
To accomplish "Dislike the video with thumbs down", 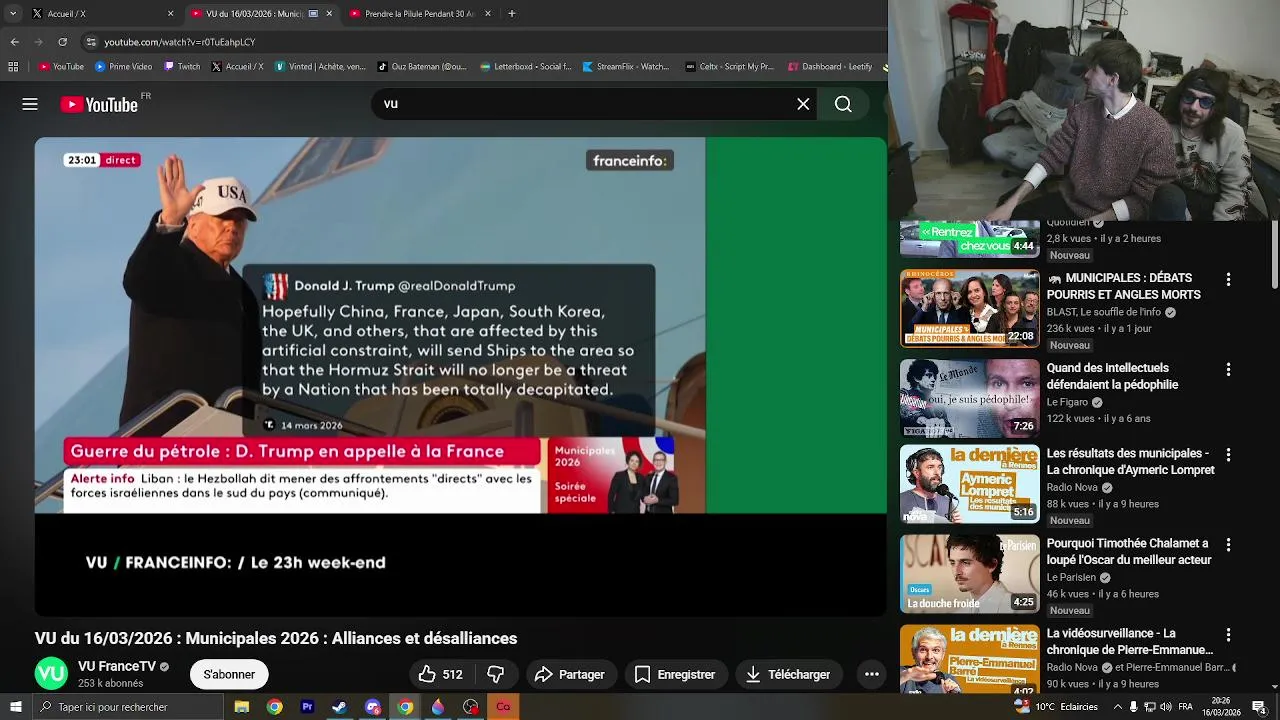I will [x=495, y=675].
